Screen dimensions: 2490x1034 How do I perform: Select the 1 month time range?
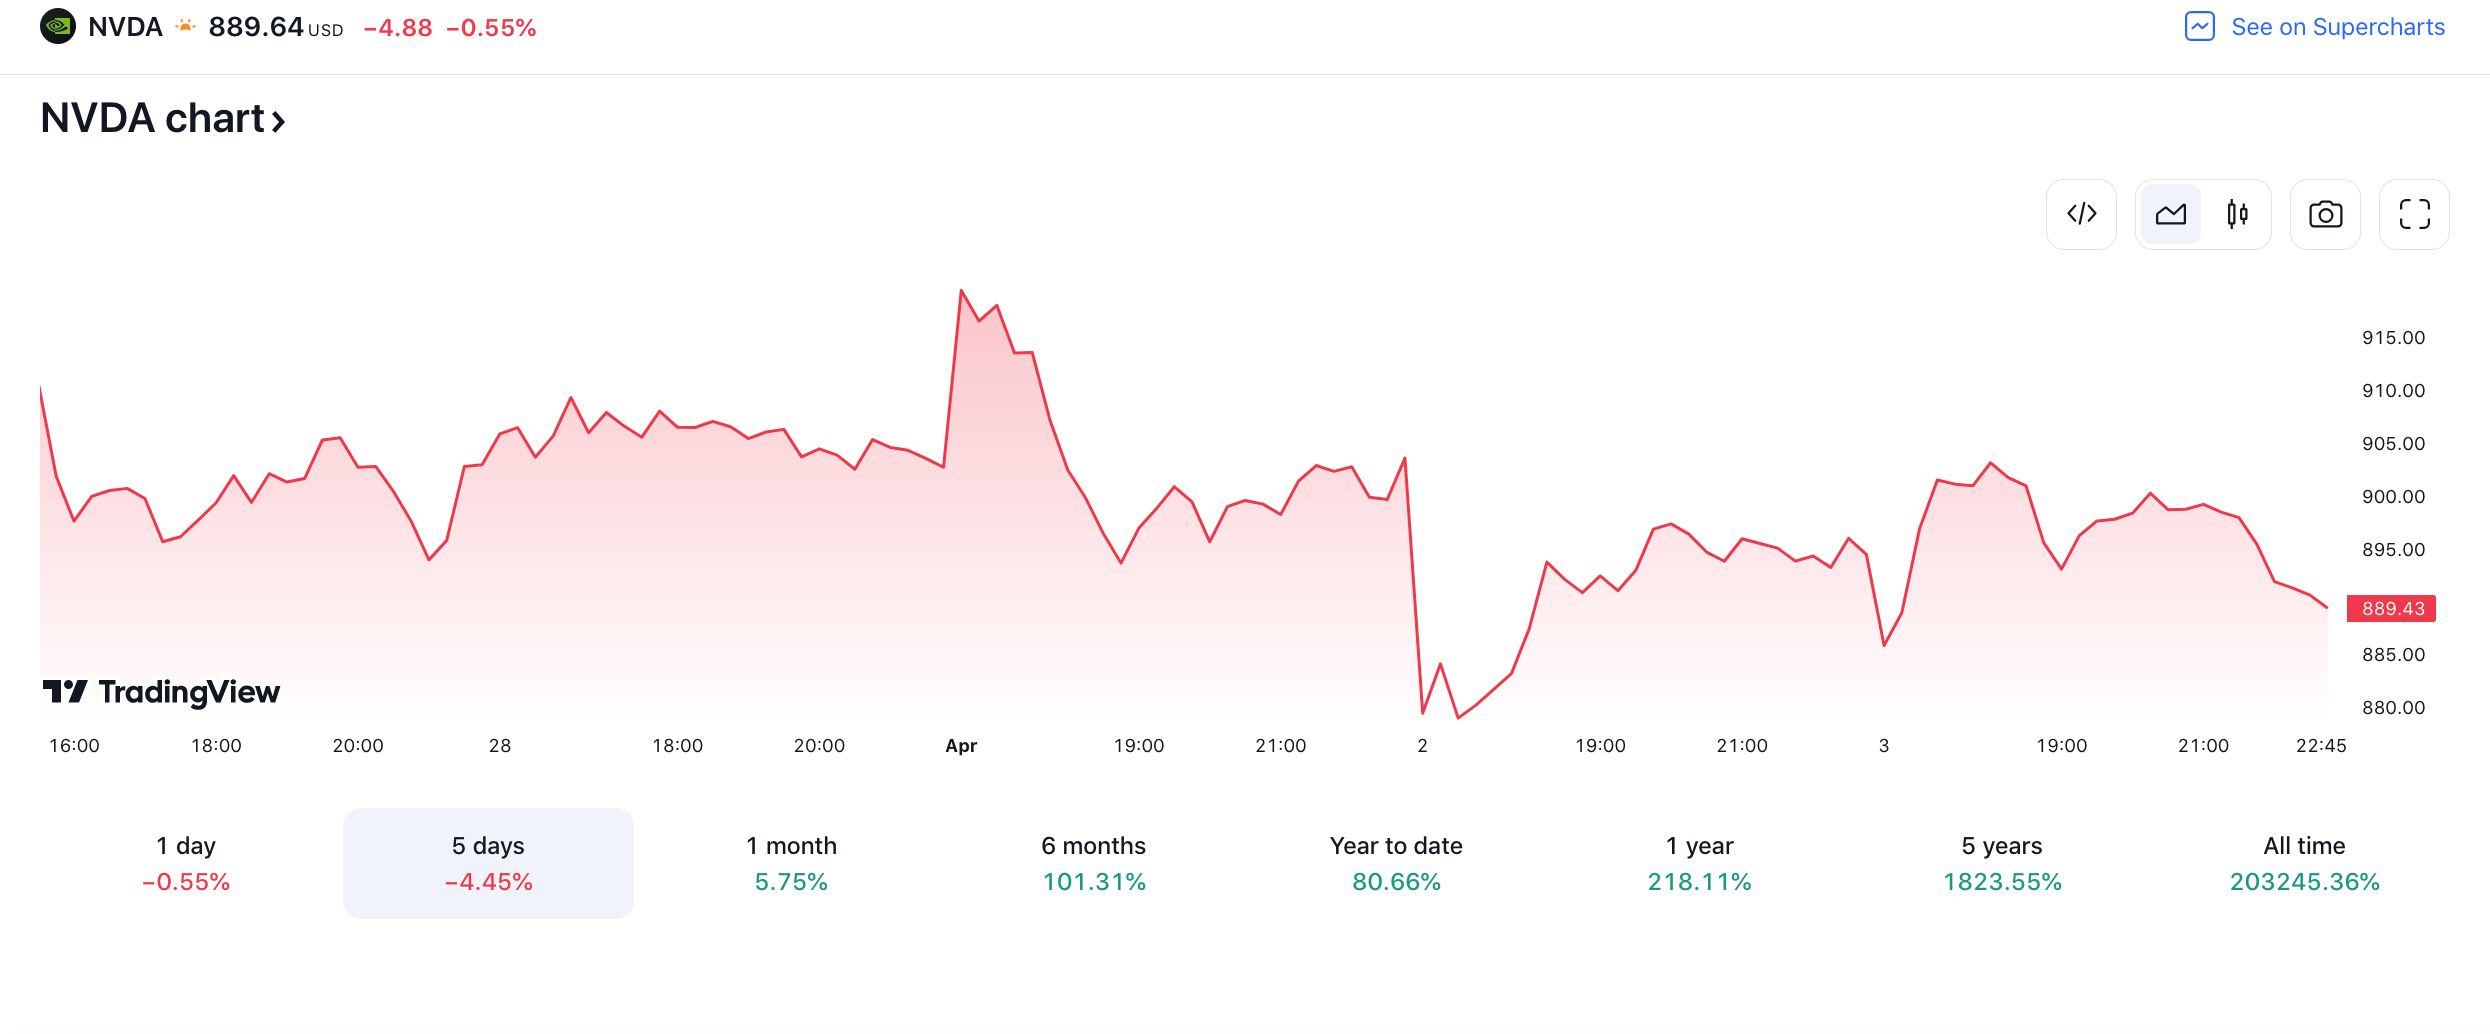[x=791, y=863]
